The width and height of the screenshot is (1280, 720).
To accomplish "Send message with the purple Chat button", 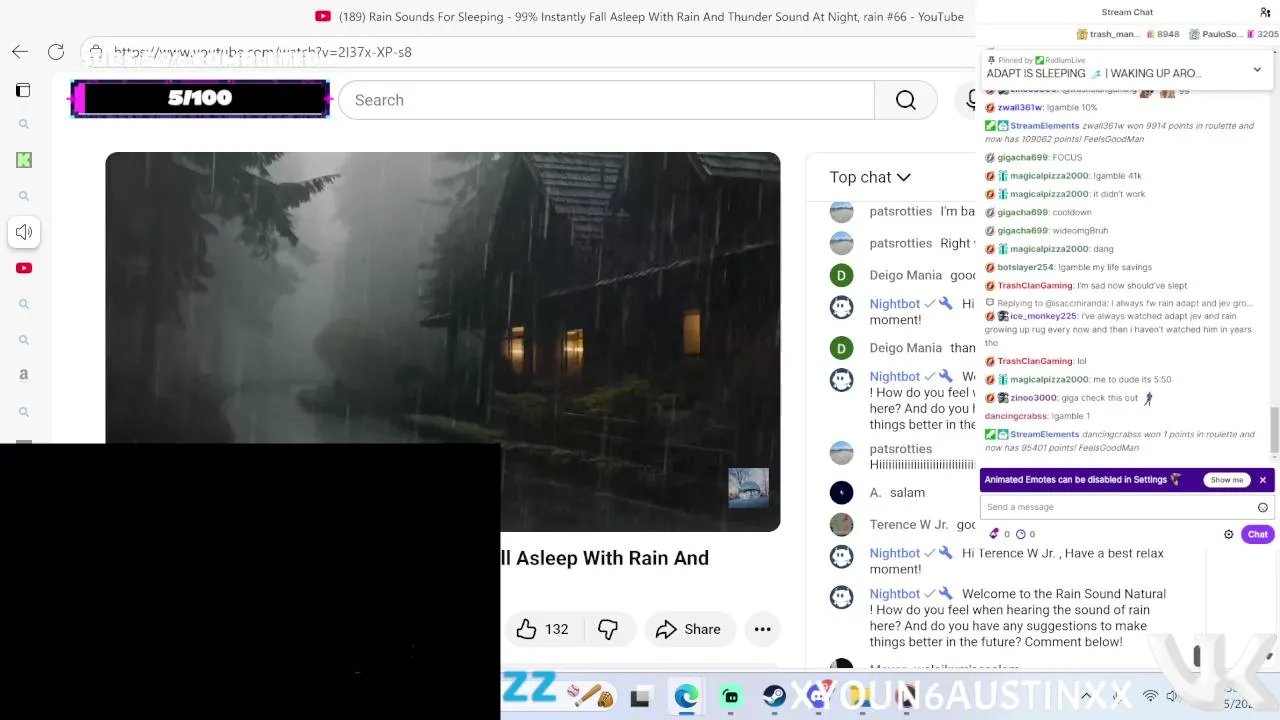I will coord(1257,534).
